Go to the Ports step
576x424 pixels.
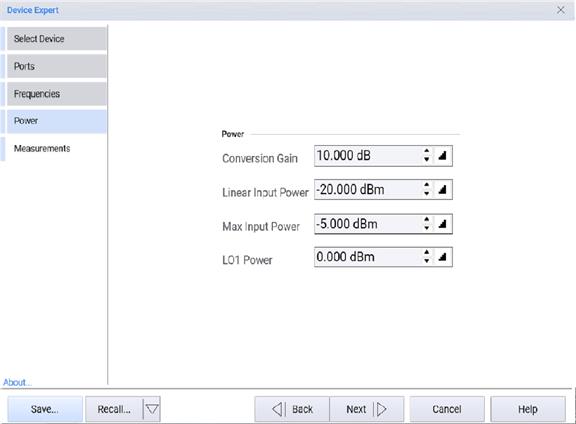(x=57, y=66)
